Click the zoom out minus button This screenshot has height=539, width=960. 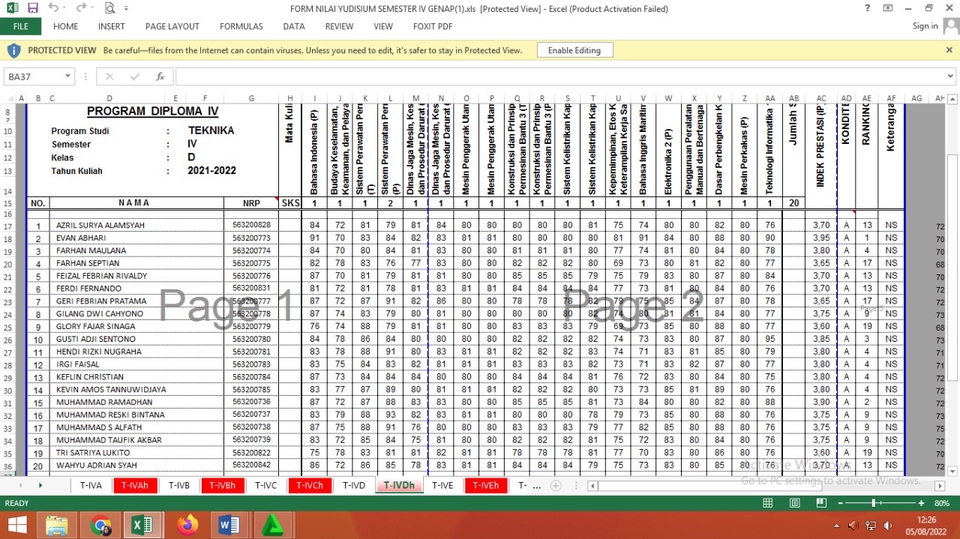pos(841,503)
